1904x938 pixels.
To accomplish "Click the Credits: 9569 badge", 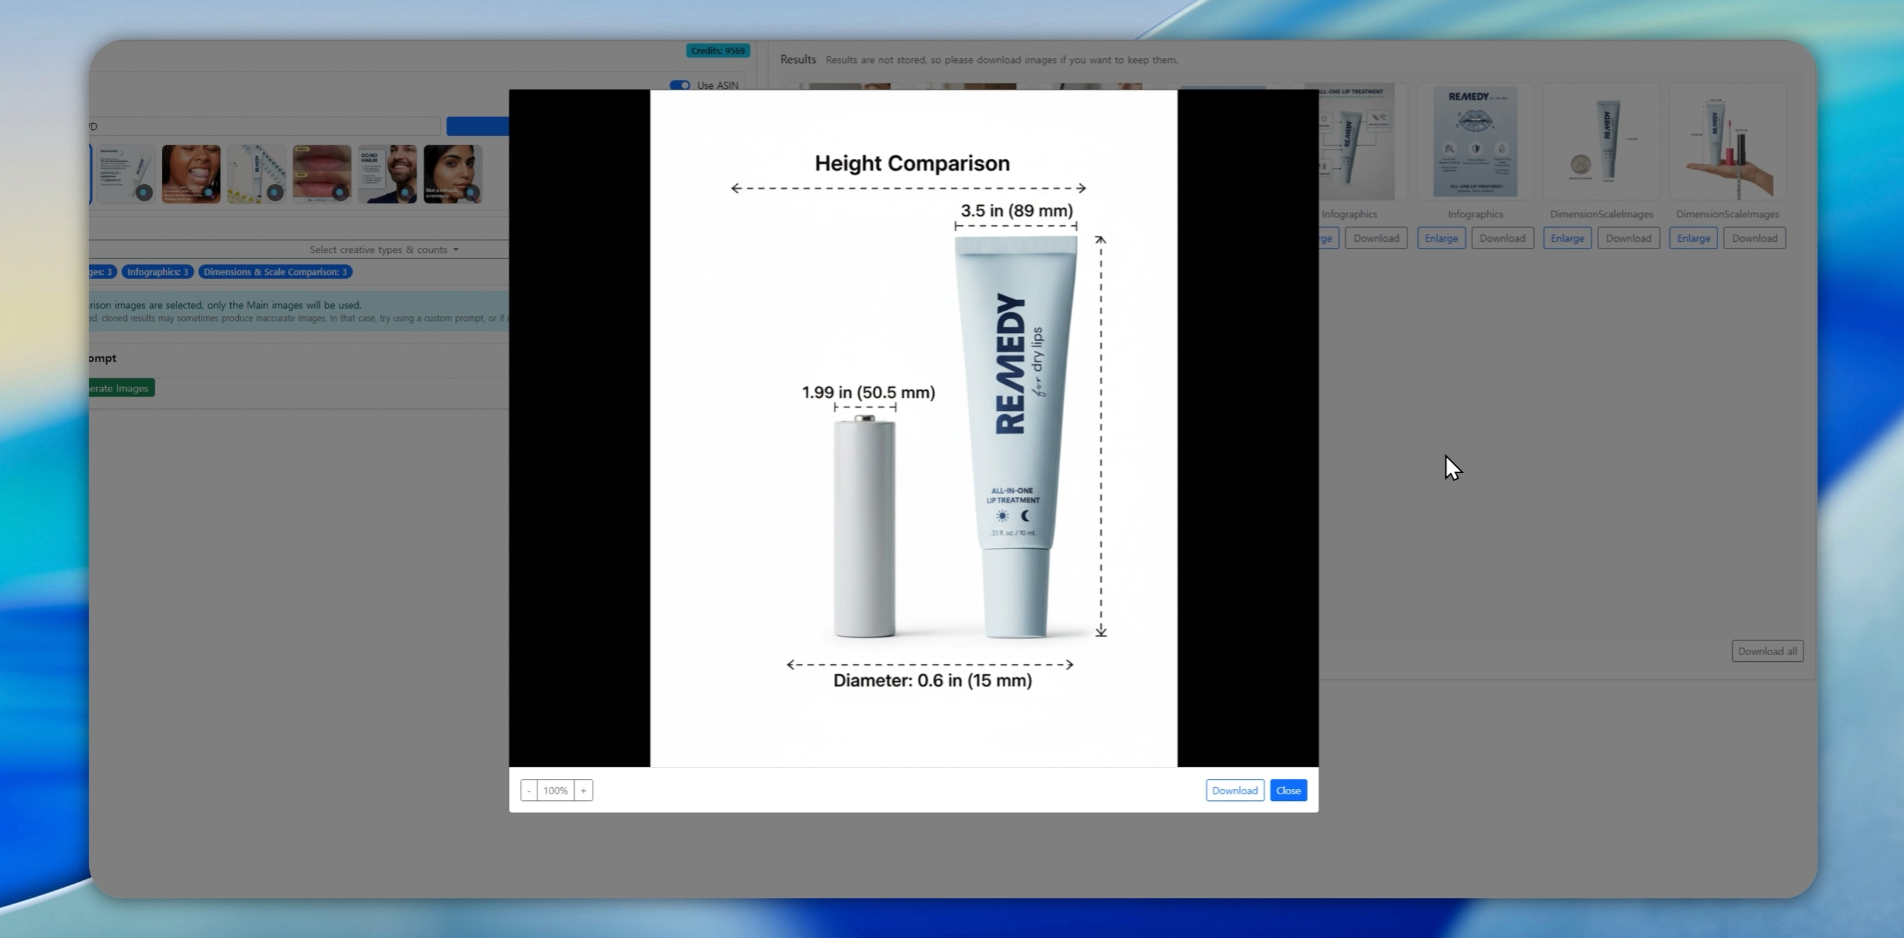I will point(717,51).
